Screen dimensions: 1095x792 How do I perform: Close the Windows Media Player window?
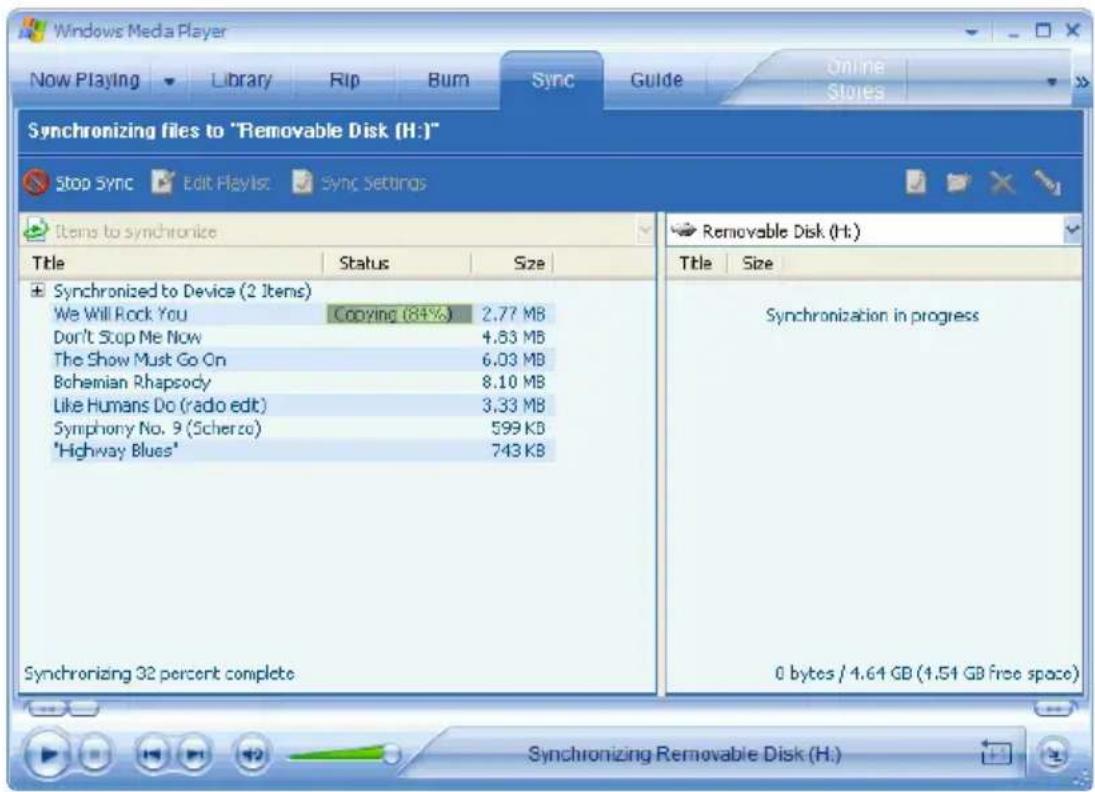pyautogui.click(x=1072, y=30)
